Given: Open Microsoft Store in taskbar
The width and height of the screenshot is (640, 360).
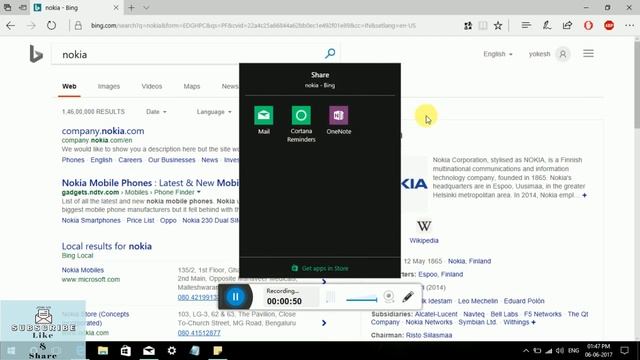Looking at the screenshot, I should tap(126, 351).
